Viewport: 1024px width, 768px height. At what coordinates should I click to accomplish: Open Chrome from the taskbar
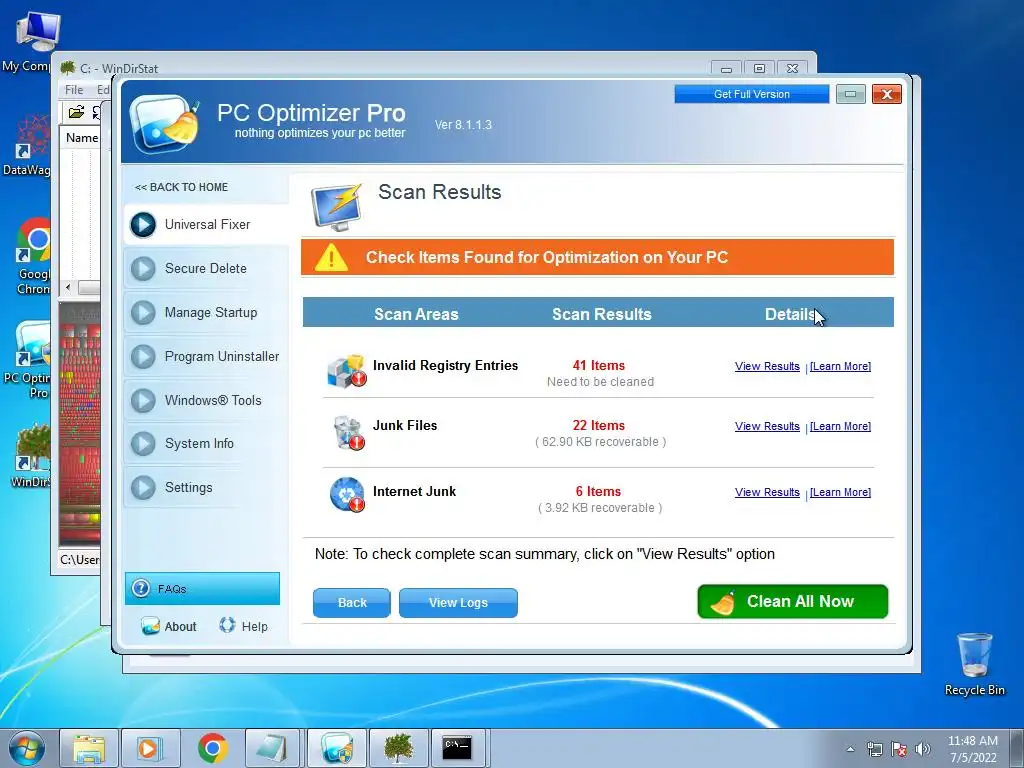coord(212,748)
